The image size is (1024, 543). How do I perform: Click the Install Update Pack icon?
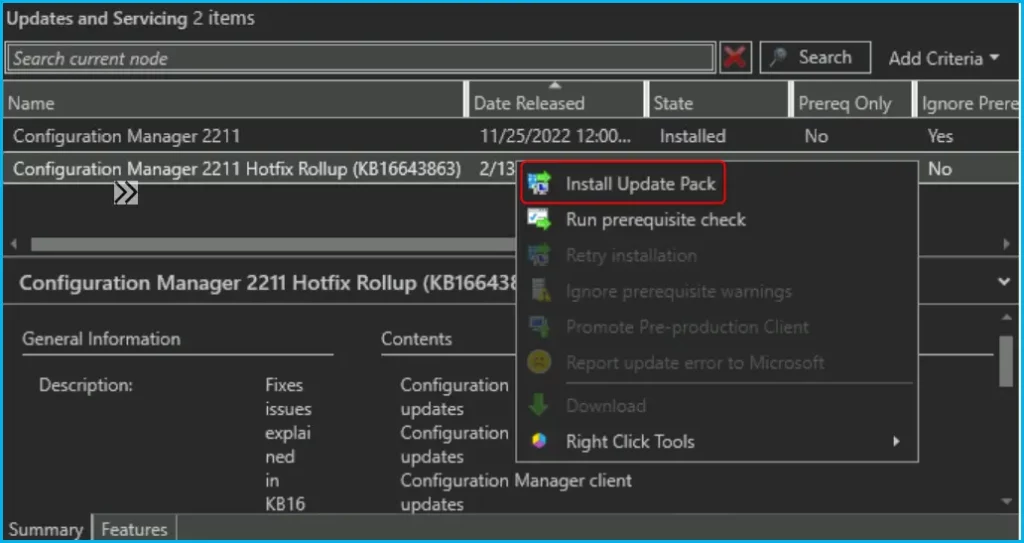pos(539,184)
